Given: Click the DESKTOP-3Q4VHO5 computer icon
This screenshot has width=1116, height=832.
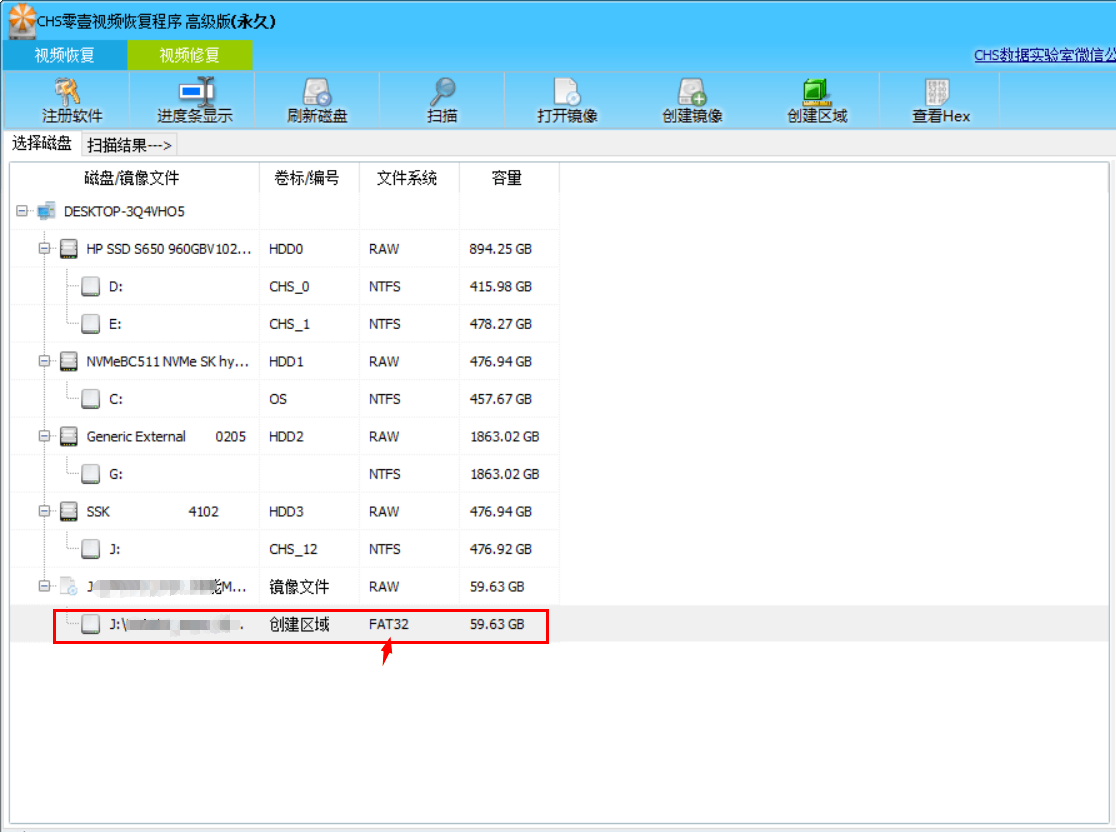Looking at the screenshot, I should pos(46,211).
